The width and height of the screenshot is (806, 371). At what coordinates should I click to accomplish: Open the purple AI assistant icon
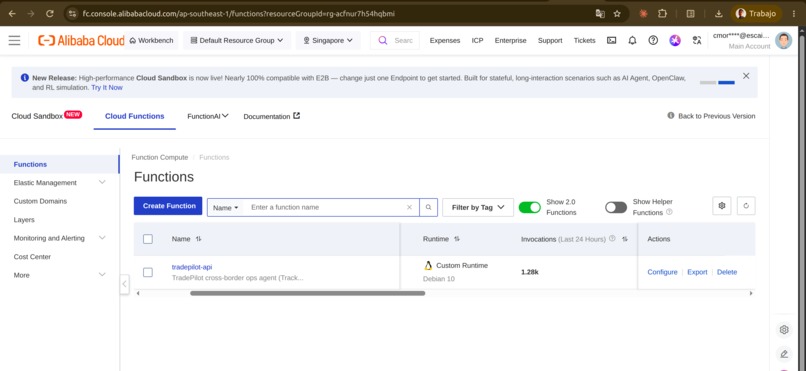[675, 41]
